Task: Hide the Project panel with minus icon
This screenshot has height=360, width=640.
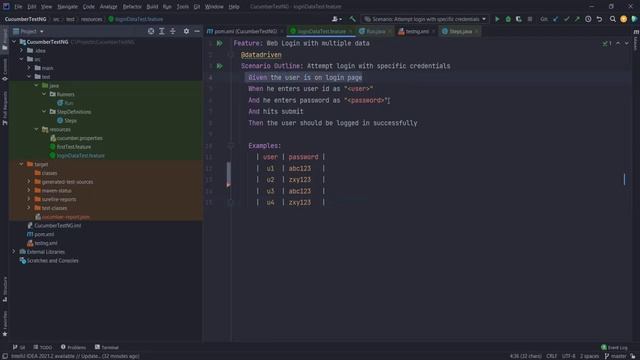Action: coord(197,31)
